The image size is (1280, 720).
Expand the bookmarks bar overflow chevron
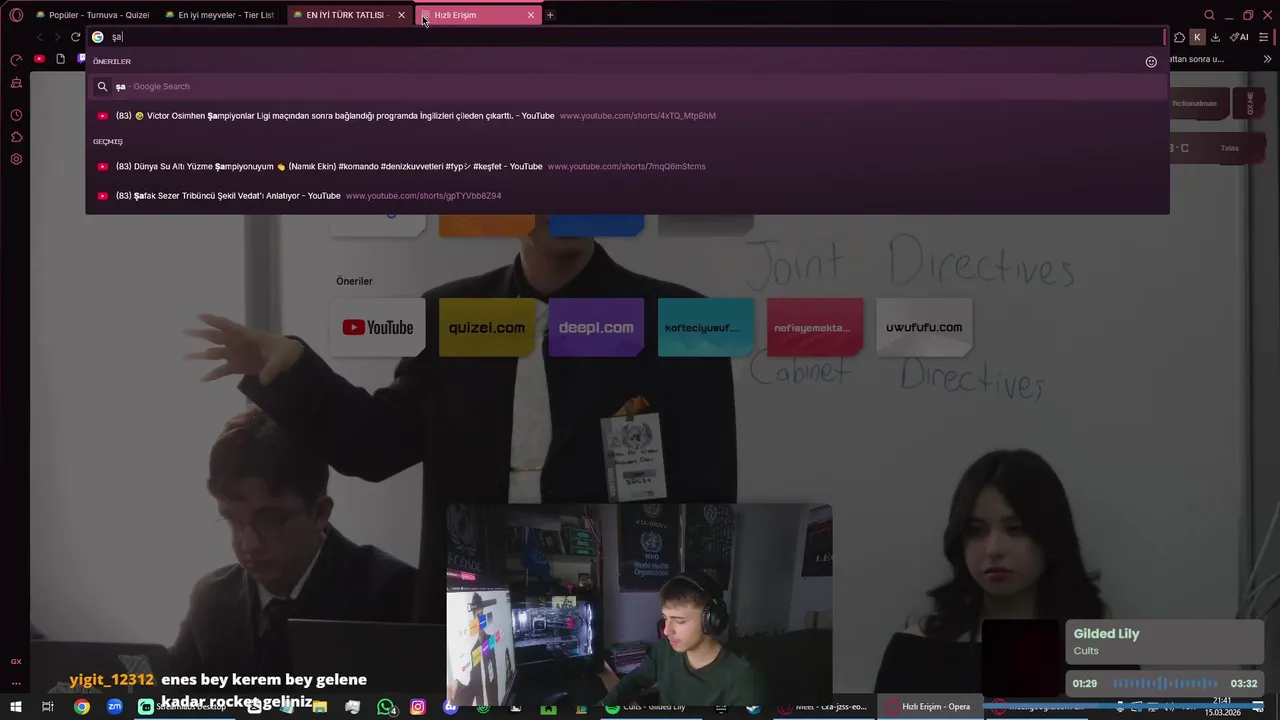pyautogui.click(x=1266, y=59)
